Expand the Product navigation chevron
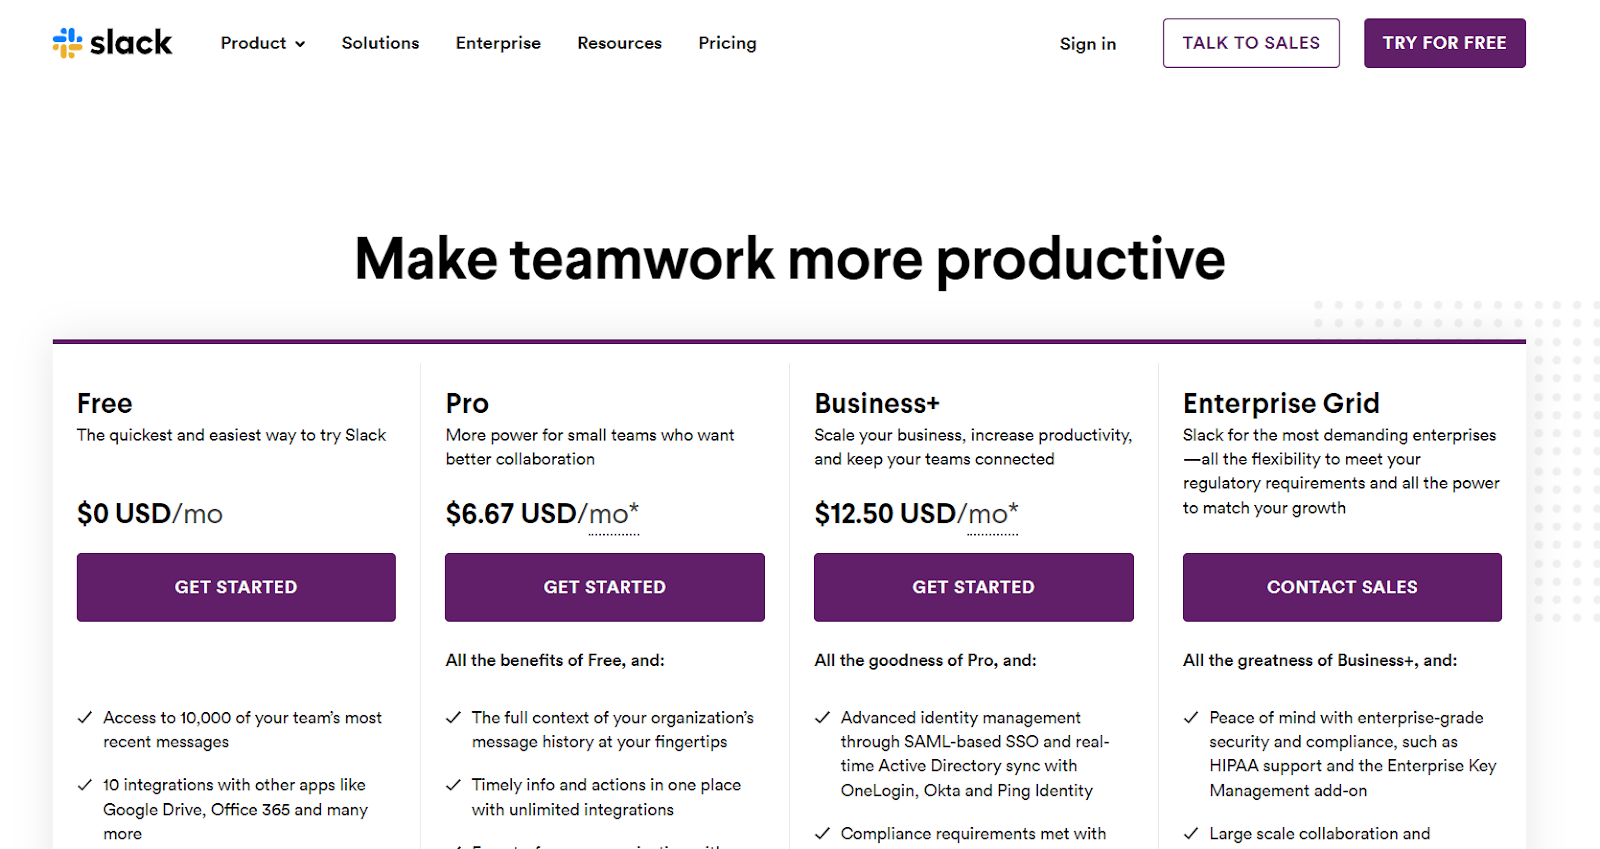 (x=300, y=44)
